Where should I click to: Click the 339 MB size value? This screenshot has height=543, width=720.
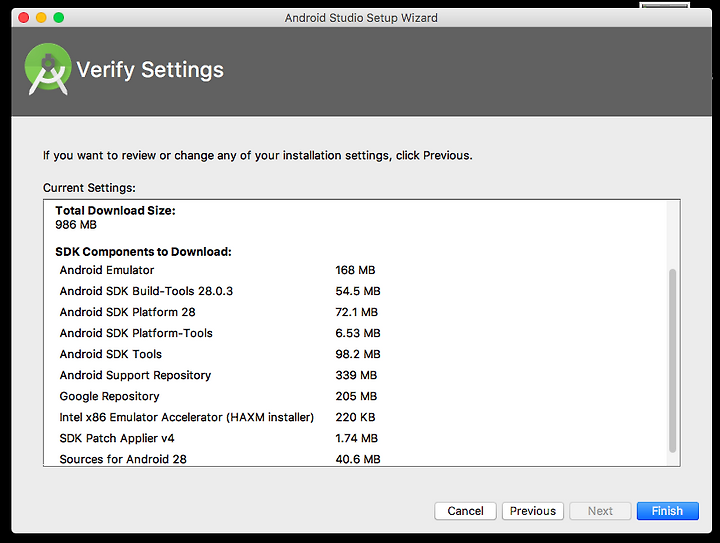pos(356,375)
